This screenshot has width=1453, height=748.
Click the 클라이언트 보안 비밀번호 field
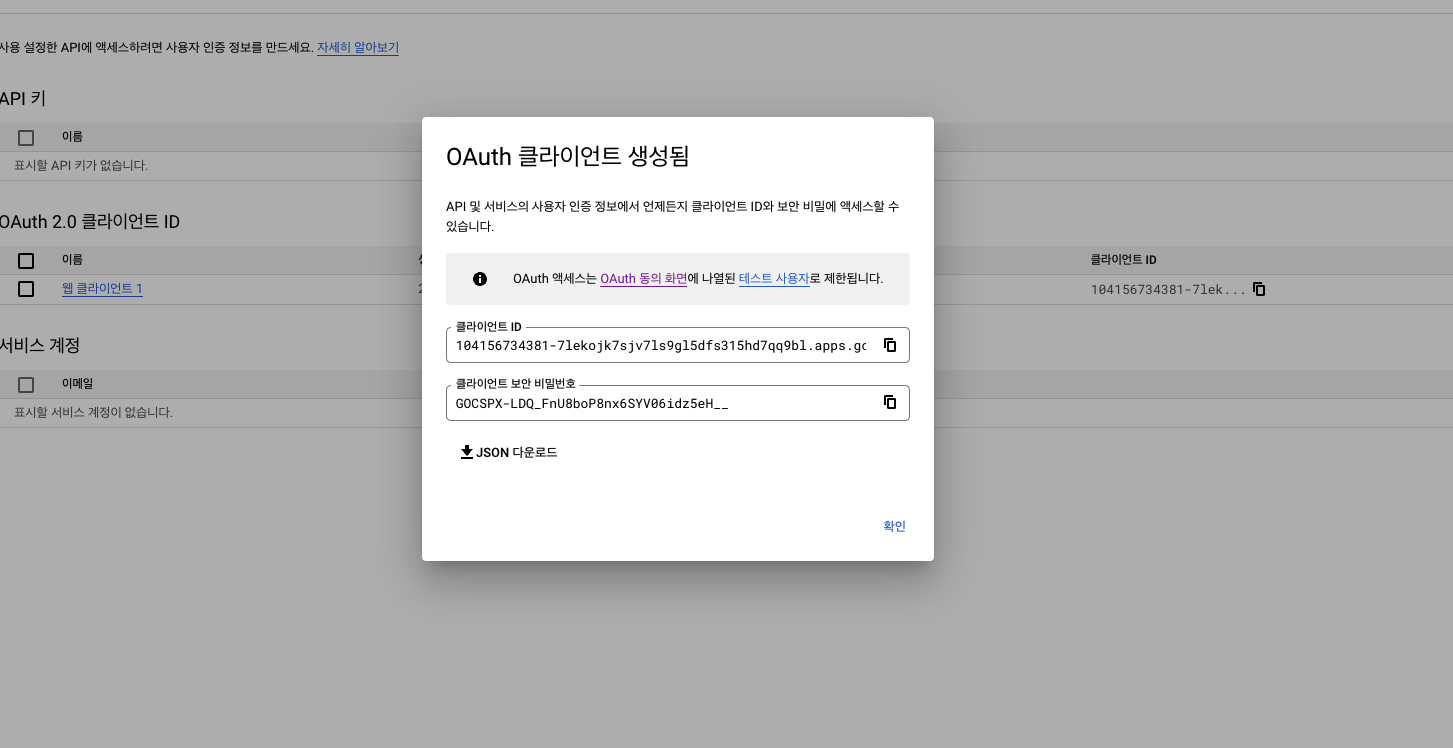pos(660,403)
